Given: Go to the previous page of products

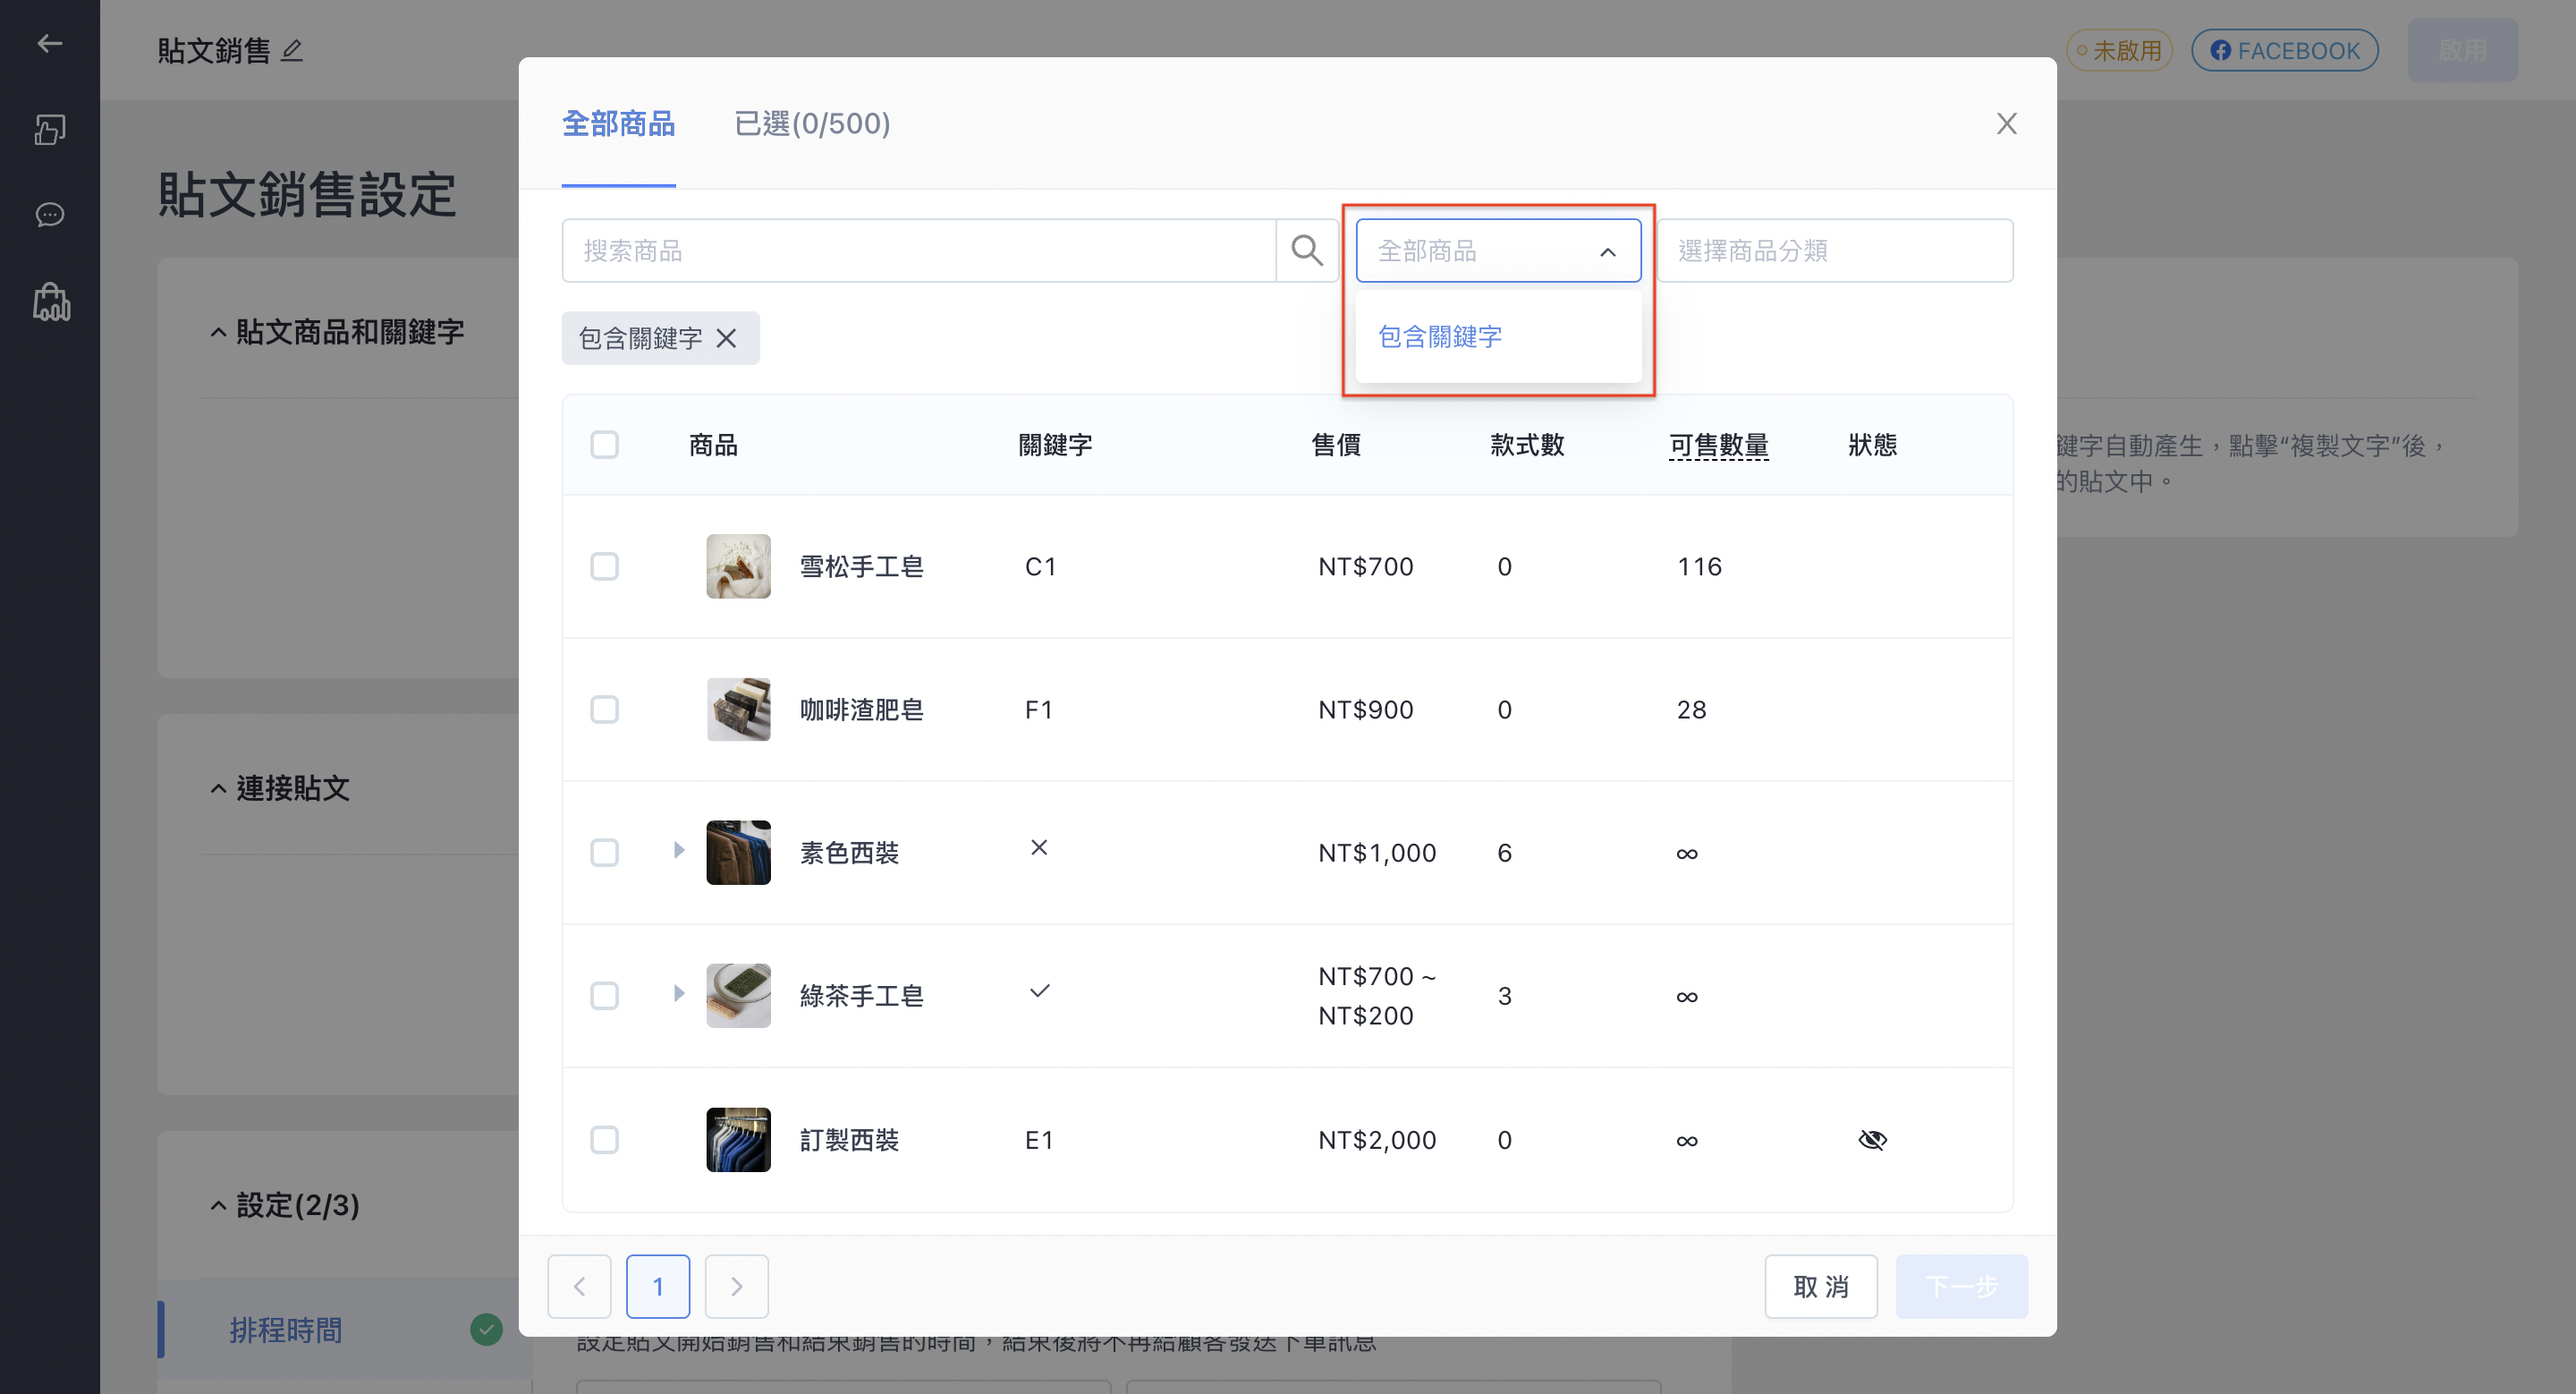Looking at the screenshot, I should point(579,1286).
